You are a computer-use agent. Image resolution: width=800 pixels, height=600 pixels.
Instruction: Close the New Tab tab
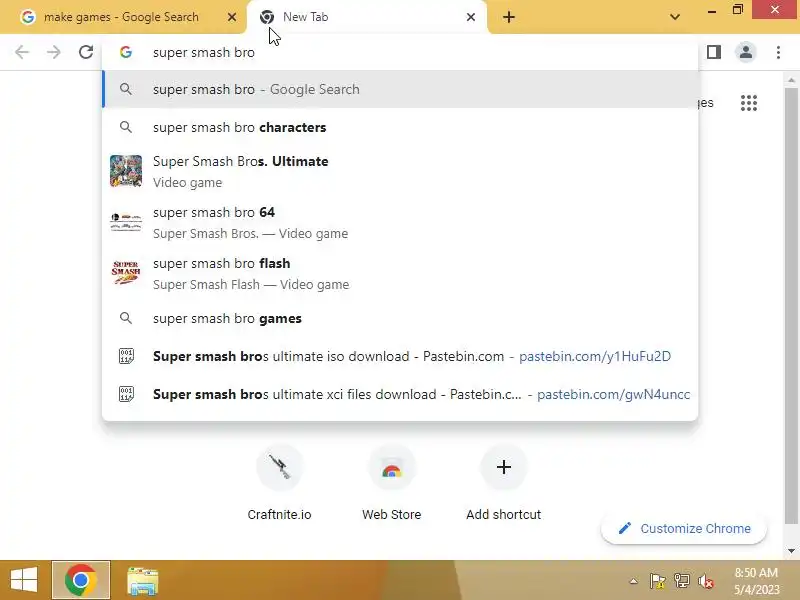point(471,17)
